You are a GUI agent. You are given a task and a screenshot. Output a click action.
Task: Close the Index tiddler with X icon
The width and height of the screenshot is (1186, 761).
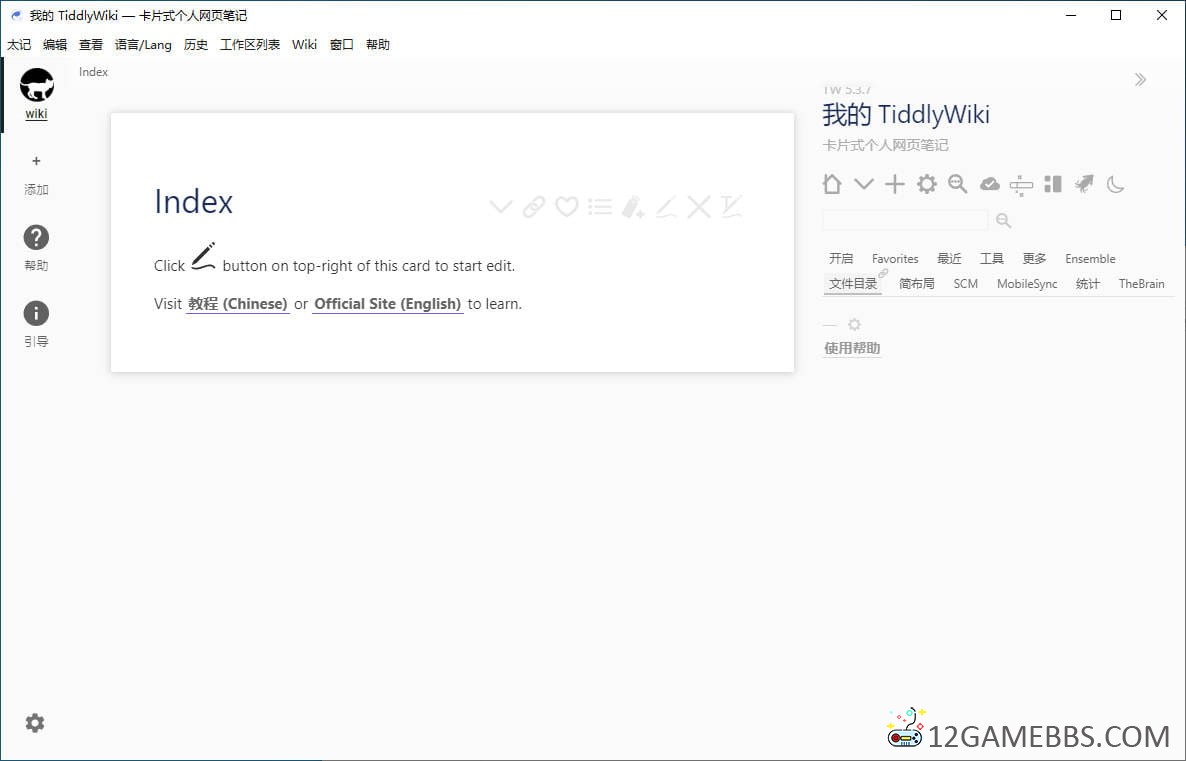pyautogui.click(x=699, y=207)
